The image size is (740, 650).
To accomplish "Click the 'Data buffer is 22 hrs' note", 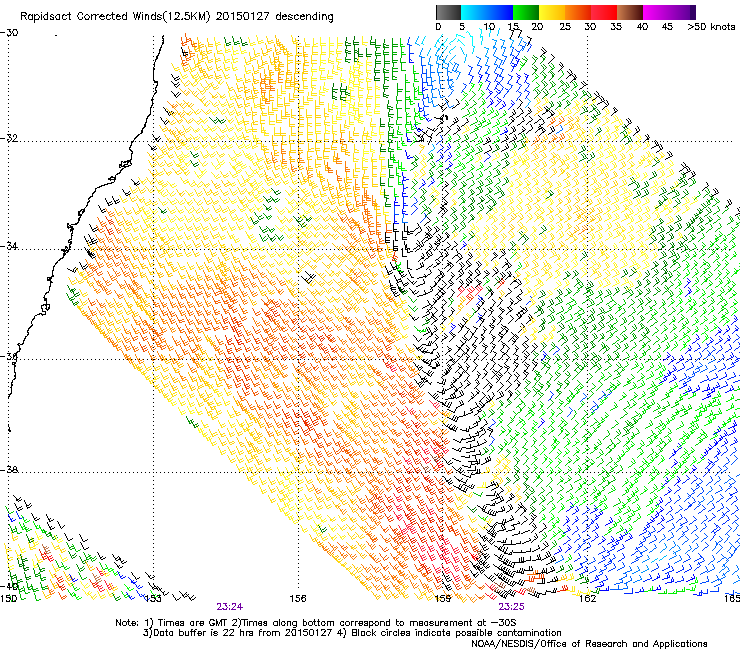I will click(238, 633).
